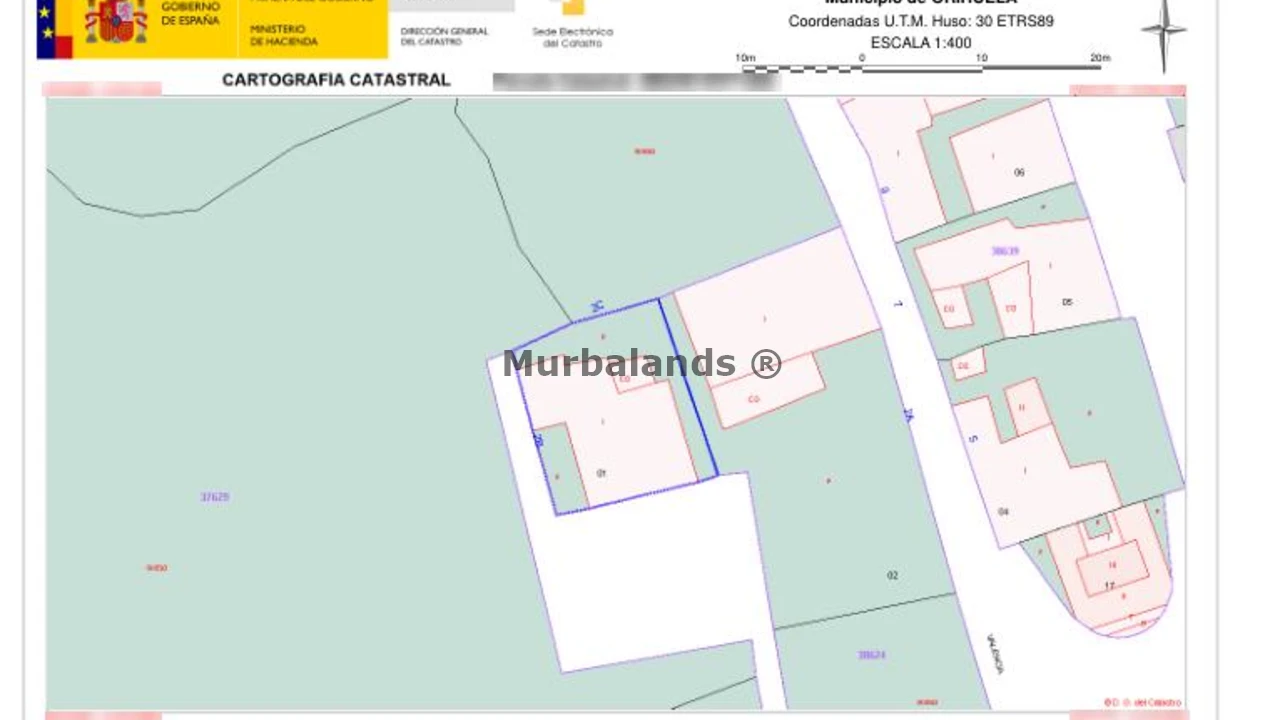Click the CARTOGRAFIA CATASTRAL heading
Viewport: 1280px width, 720px height.
[x=336, y=80]
